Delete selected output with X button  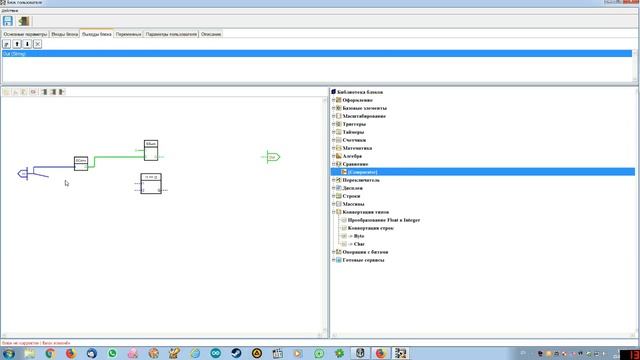click(x=37, y=44)
